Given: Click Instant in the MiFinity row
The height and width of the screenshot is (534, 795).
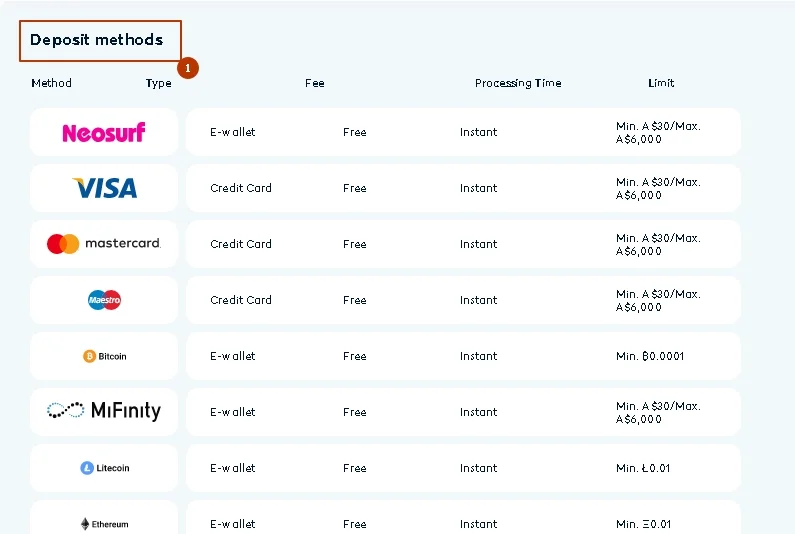Looking at the screenshot, I should coord(479,412).
